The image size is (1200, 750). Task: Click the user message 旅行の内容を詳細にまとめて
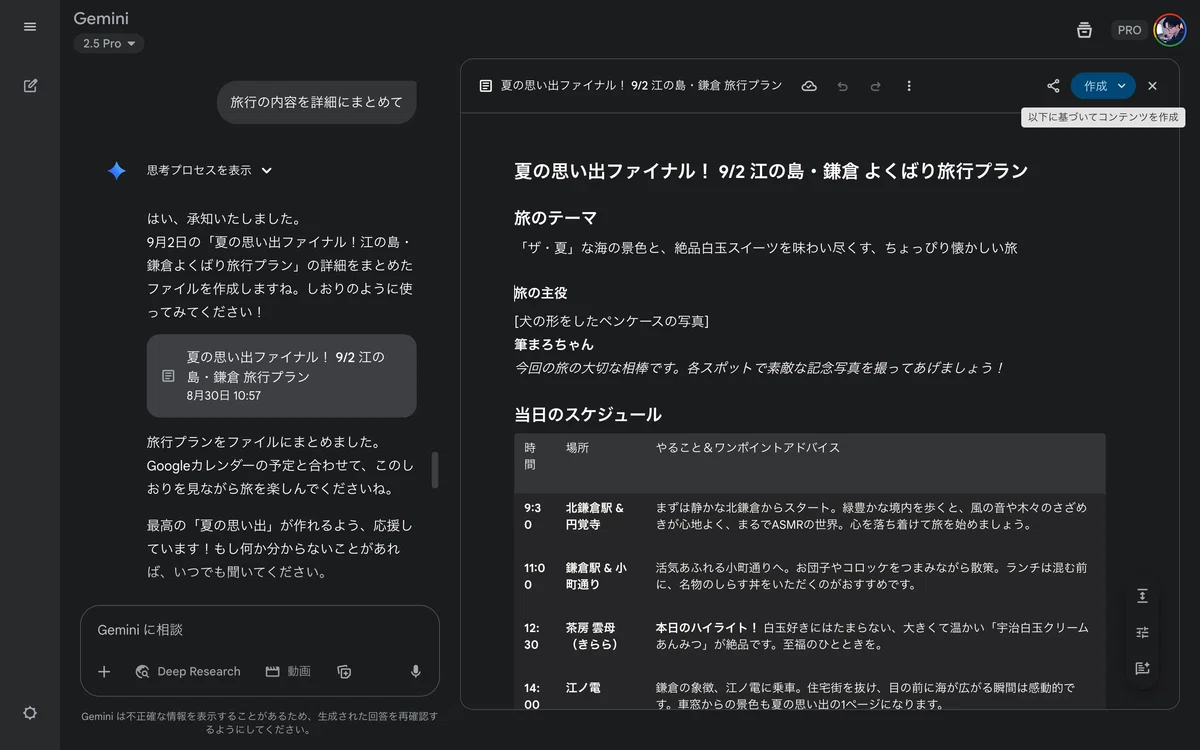[317, 102]
